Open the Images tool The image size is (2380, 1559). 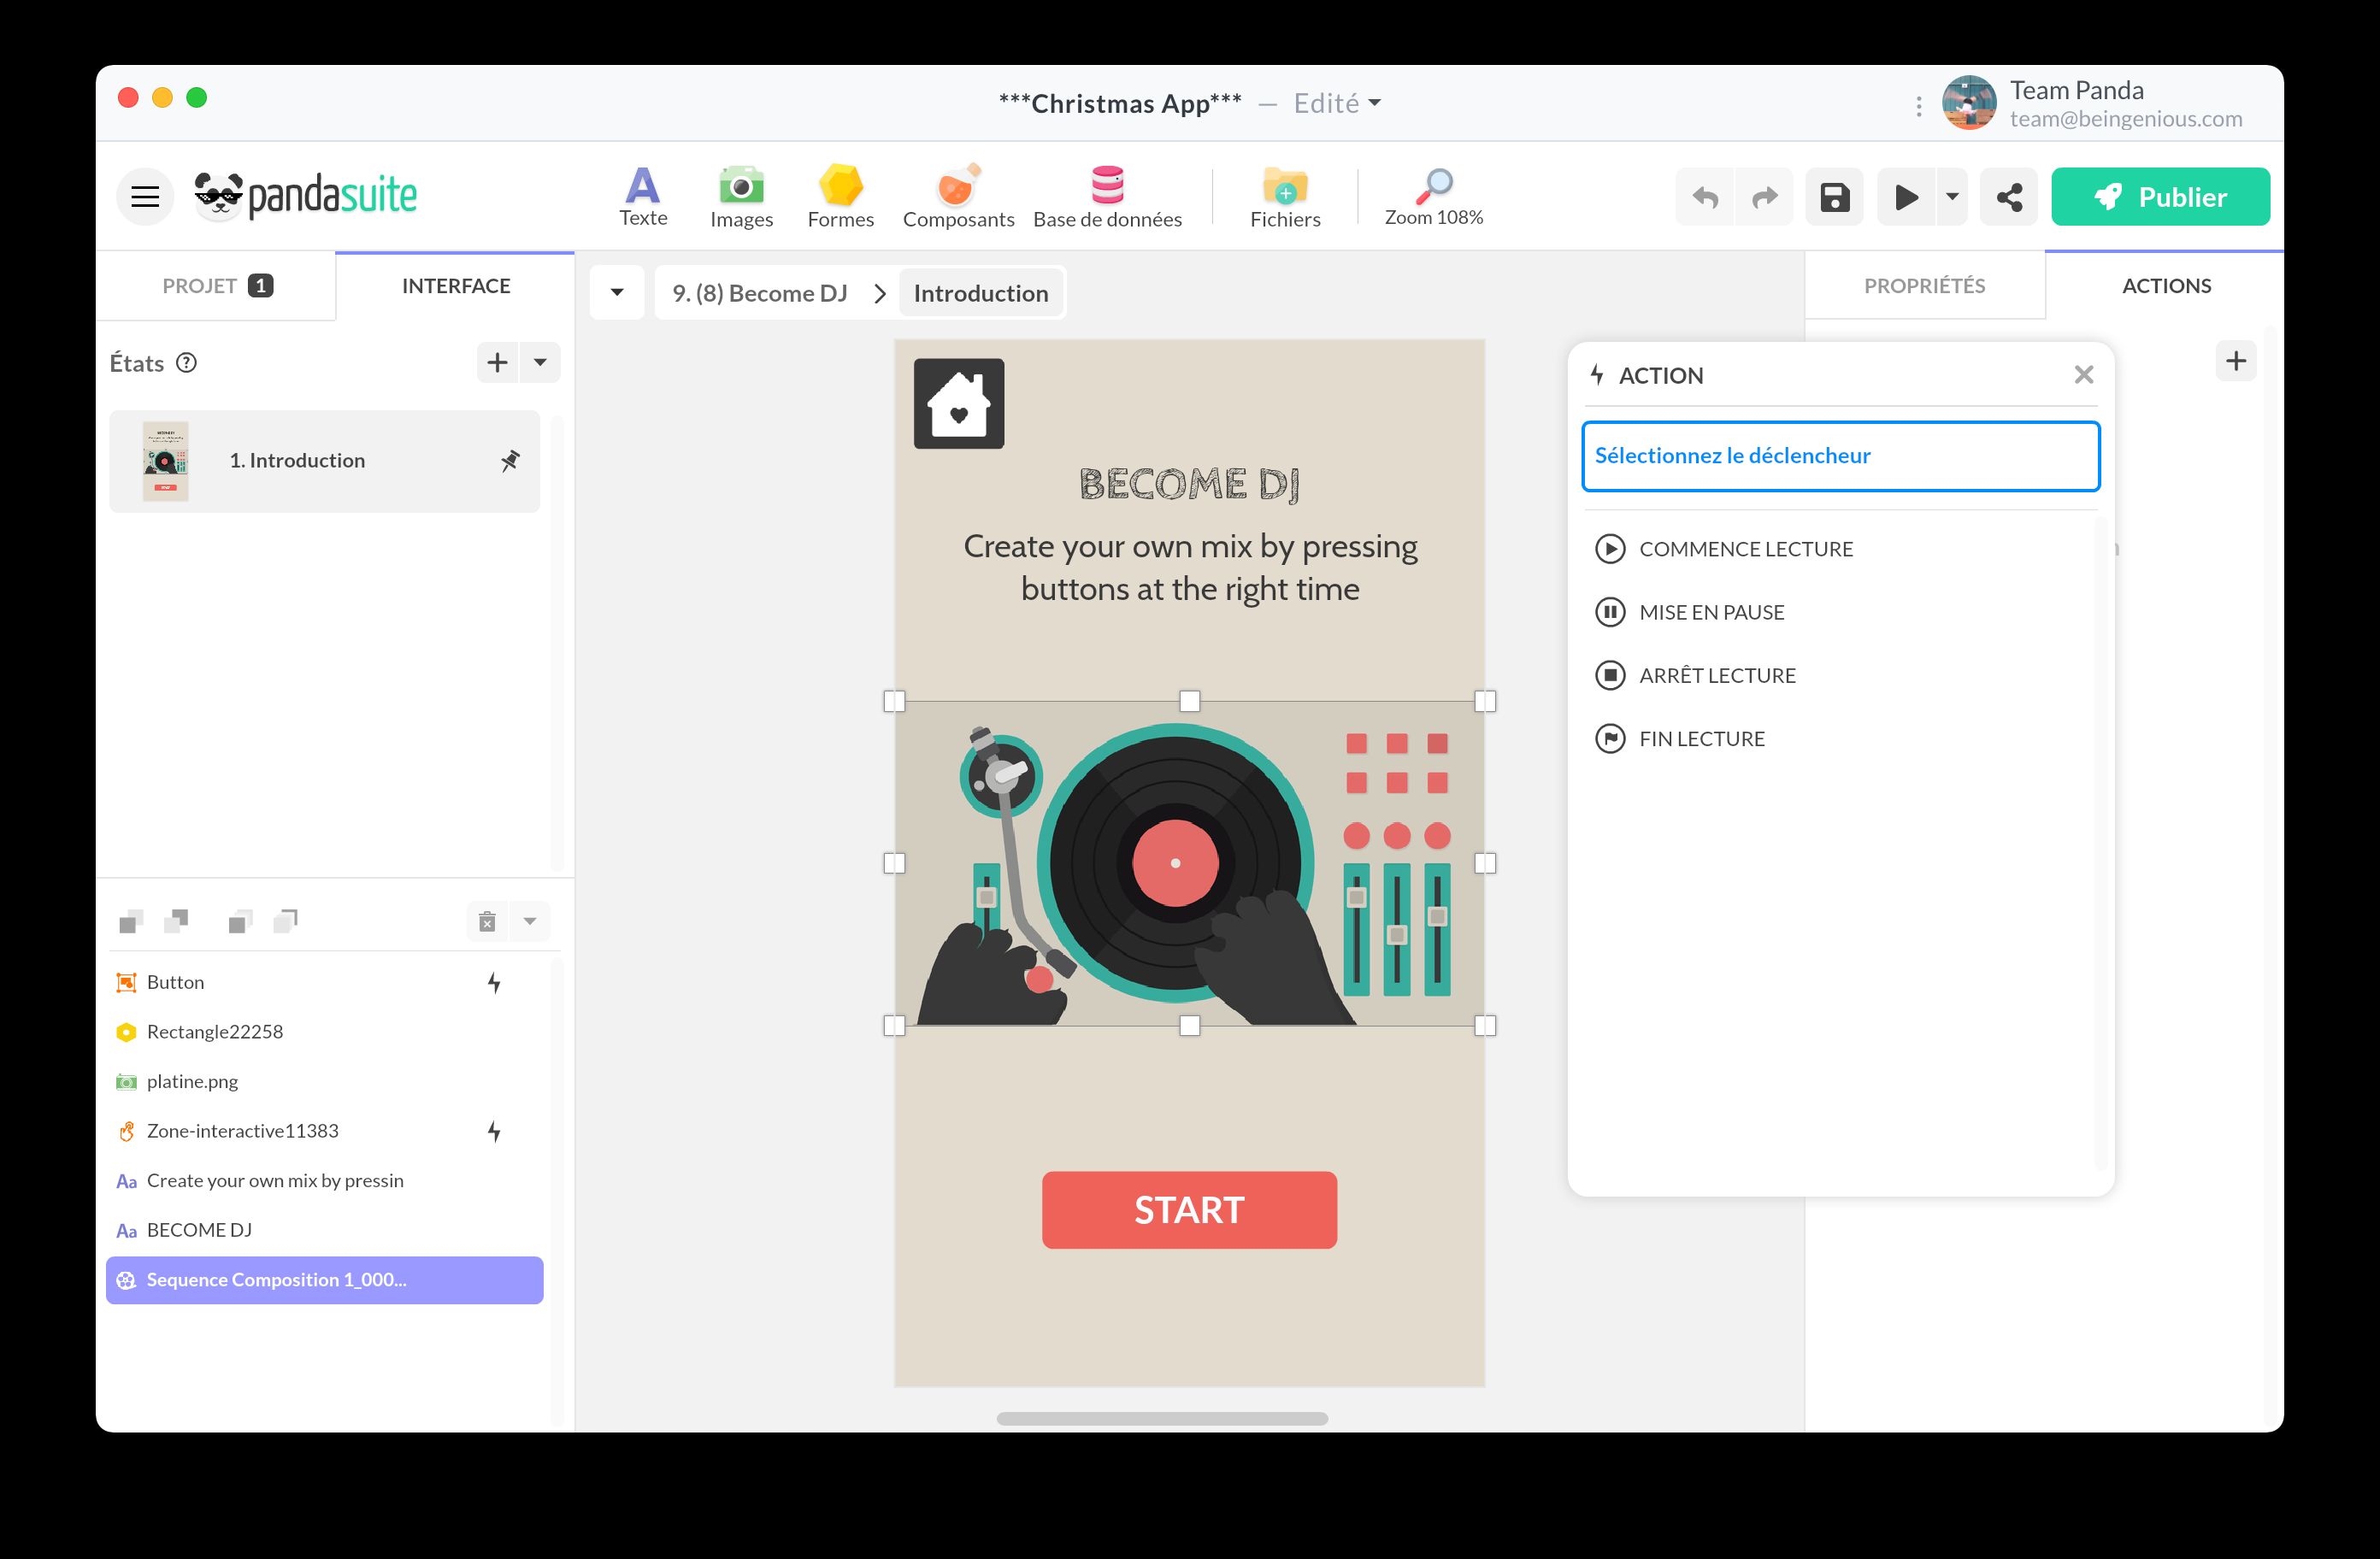click(741, 197)
